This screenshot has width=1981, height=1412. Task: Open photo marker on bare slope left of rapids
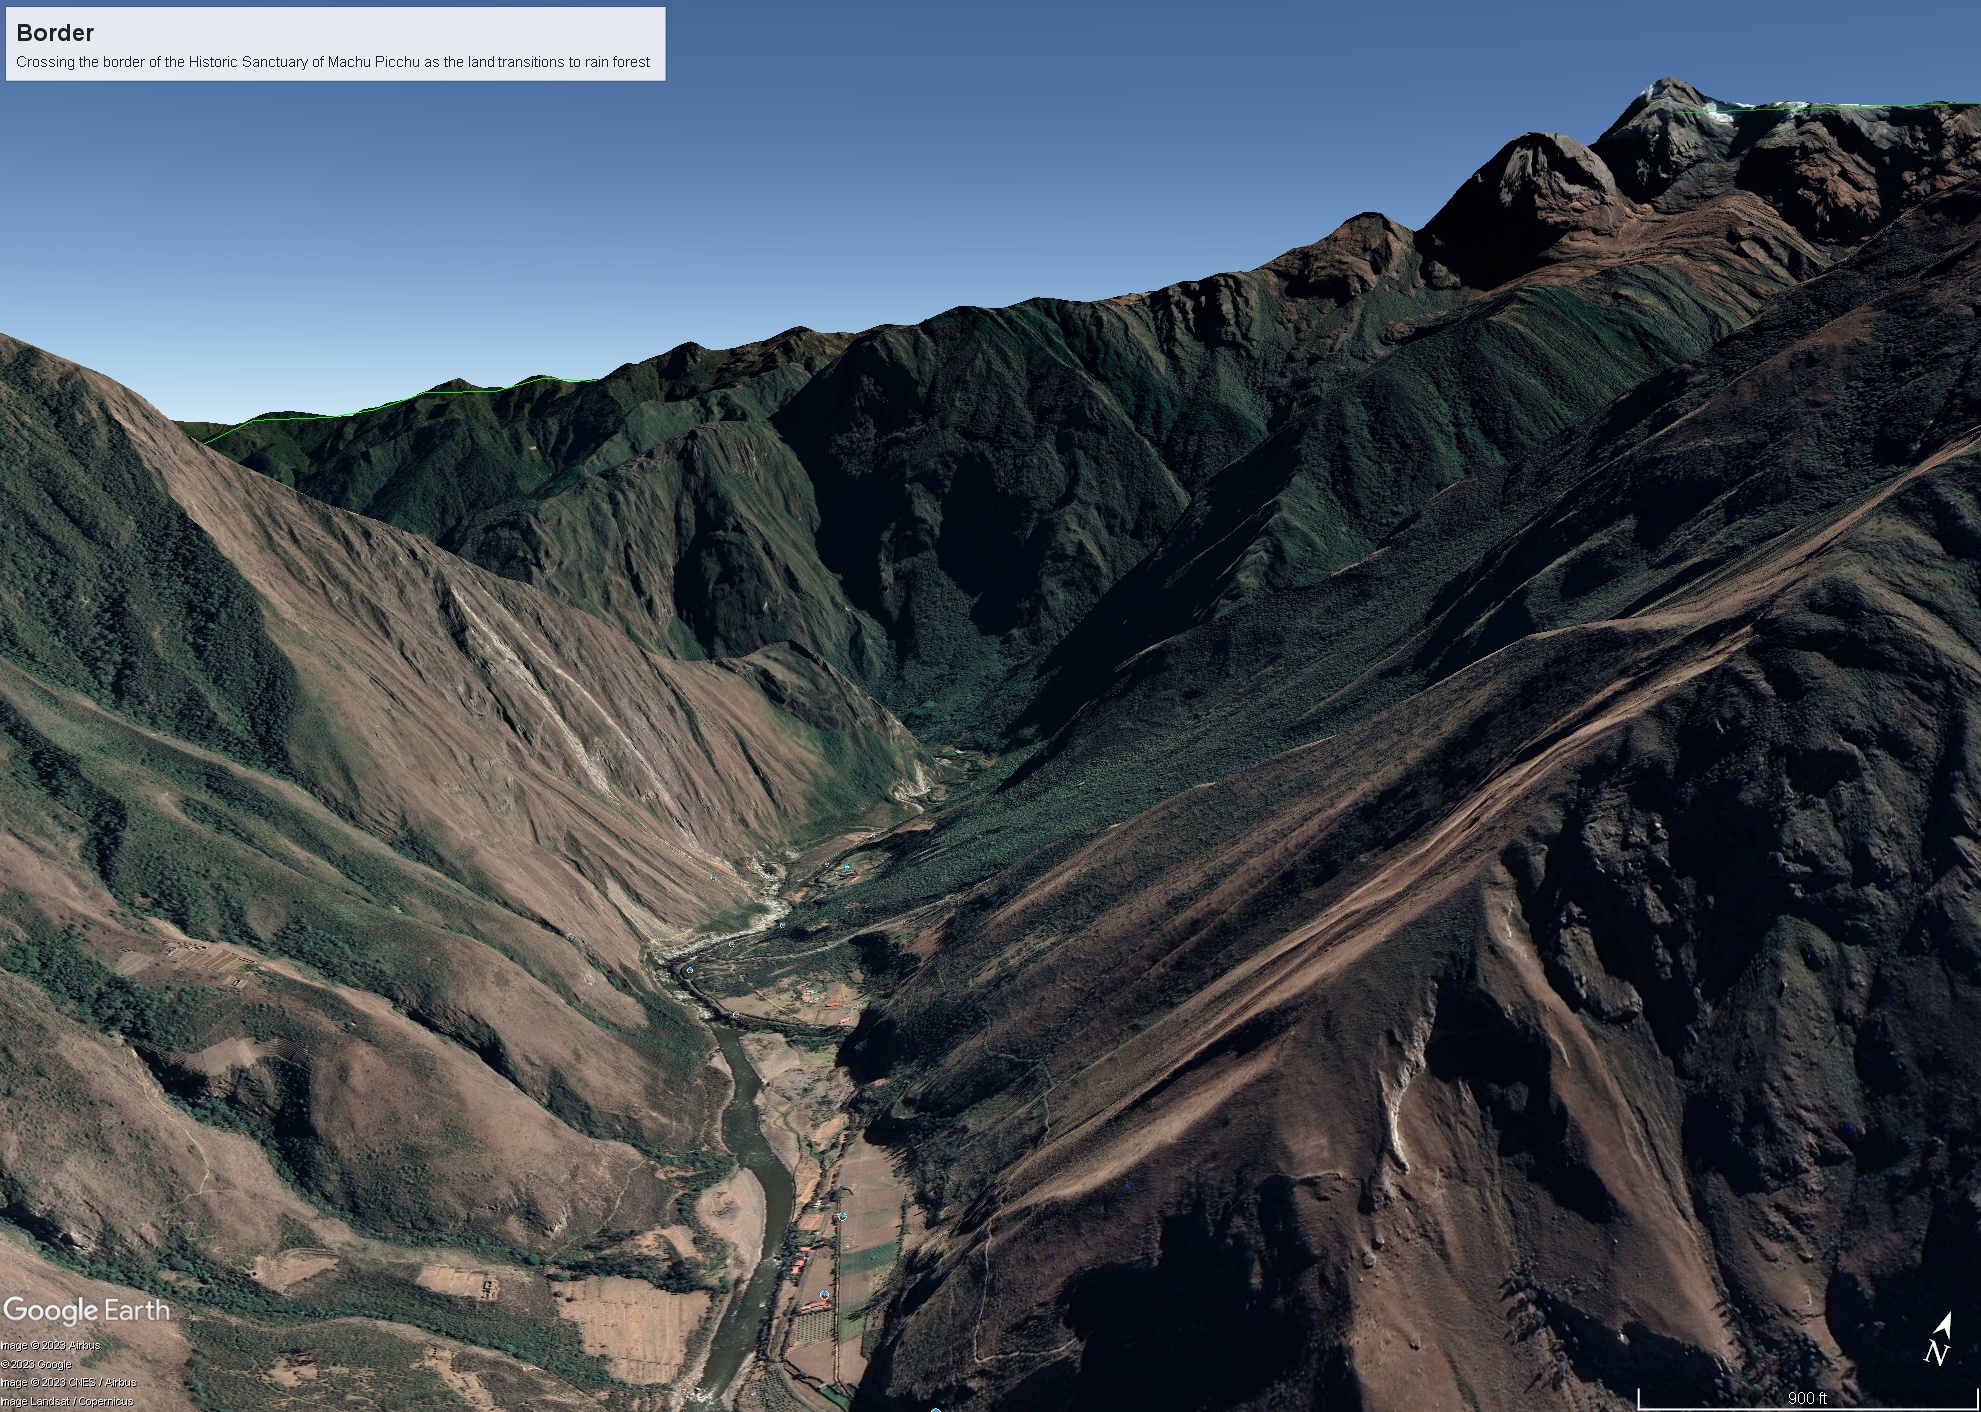pyautogui.click(x=713, y=878)
